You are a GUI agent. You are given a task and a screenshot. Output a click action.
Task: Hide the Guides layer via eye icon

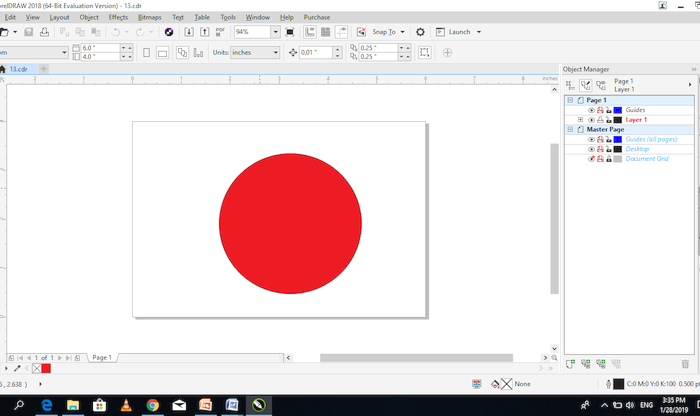pyautogui.click(x=591, y=110)
